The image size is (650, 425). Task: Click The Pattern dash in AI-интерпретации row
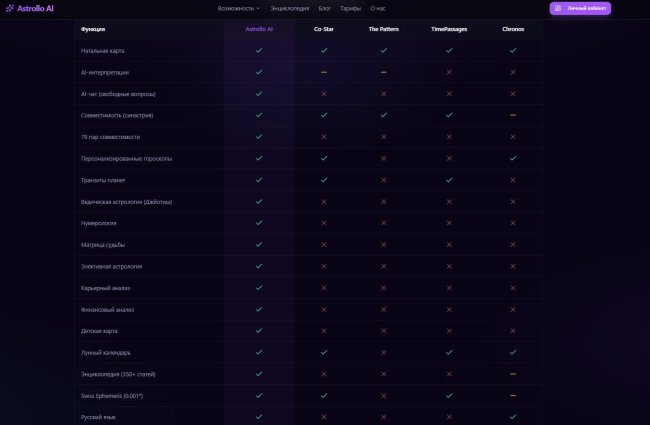point(383,72)
